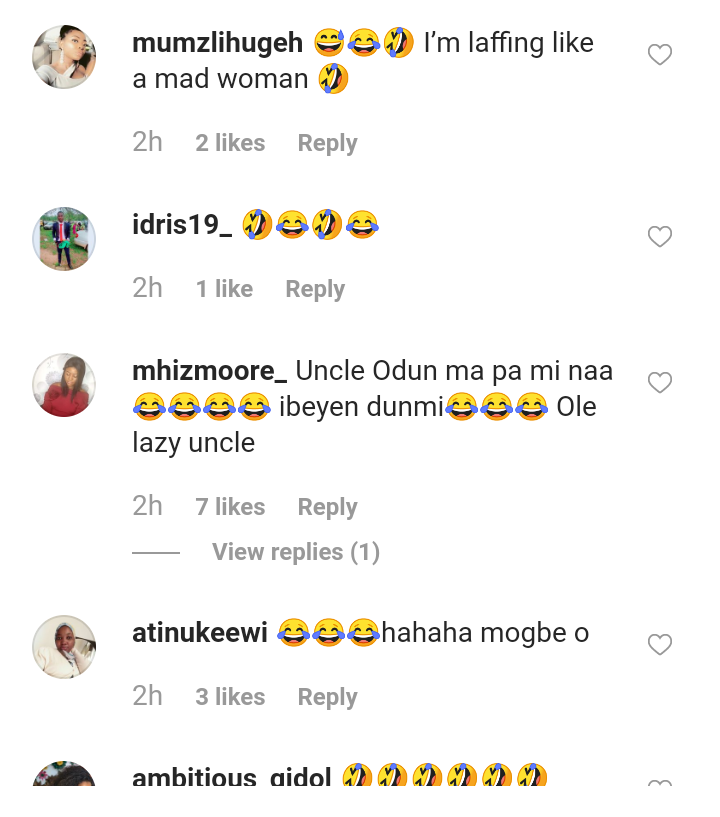Open atinukeewi's profile avatar
Screen dimensions: 720x817
click(x=64, y=647)
